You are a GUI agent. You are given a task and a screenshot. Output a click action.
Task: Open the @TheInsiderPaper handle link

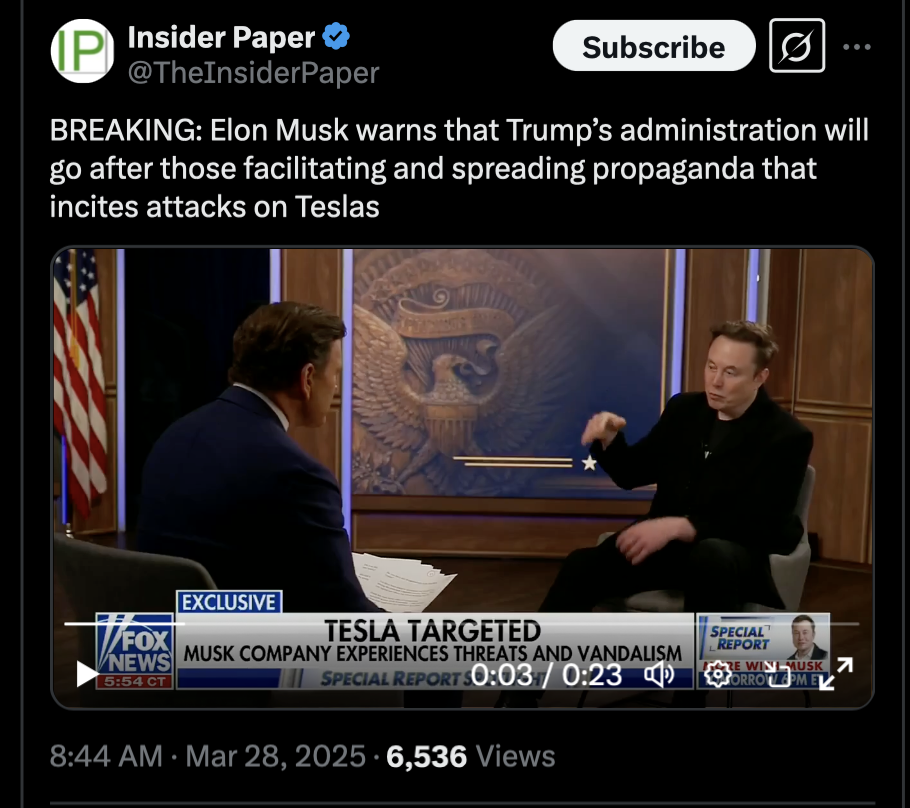tap(253, 73)
